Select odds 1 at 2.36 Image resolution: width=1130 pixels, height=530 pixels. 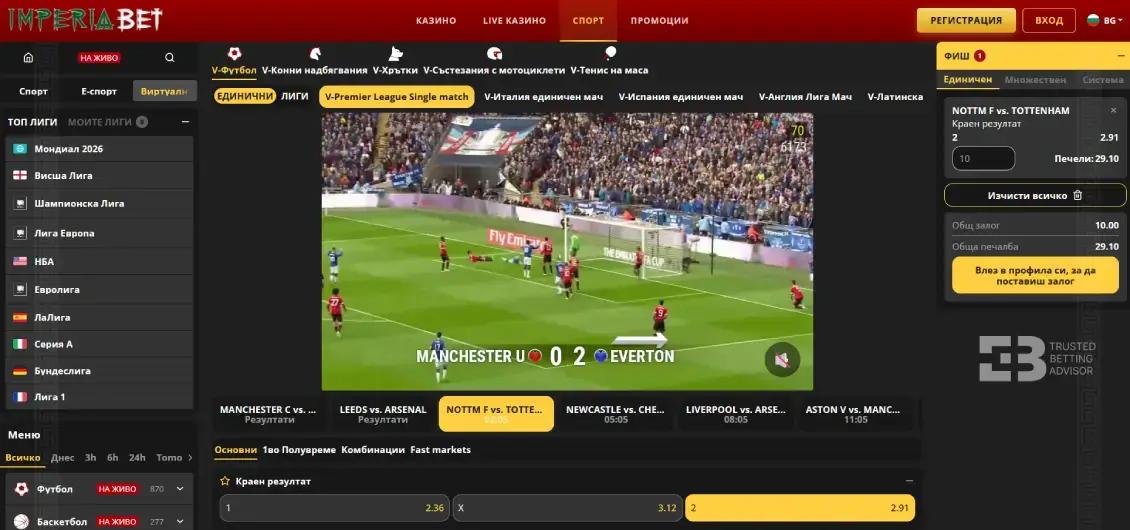pos(334,508)
